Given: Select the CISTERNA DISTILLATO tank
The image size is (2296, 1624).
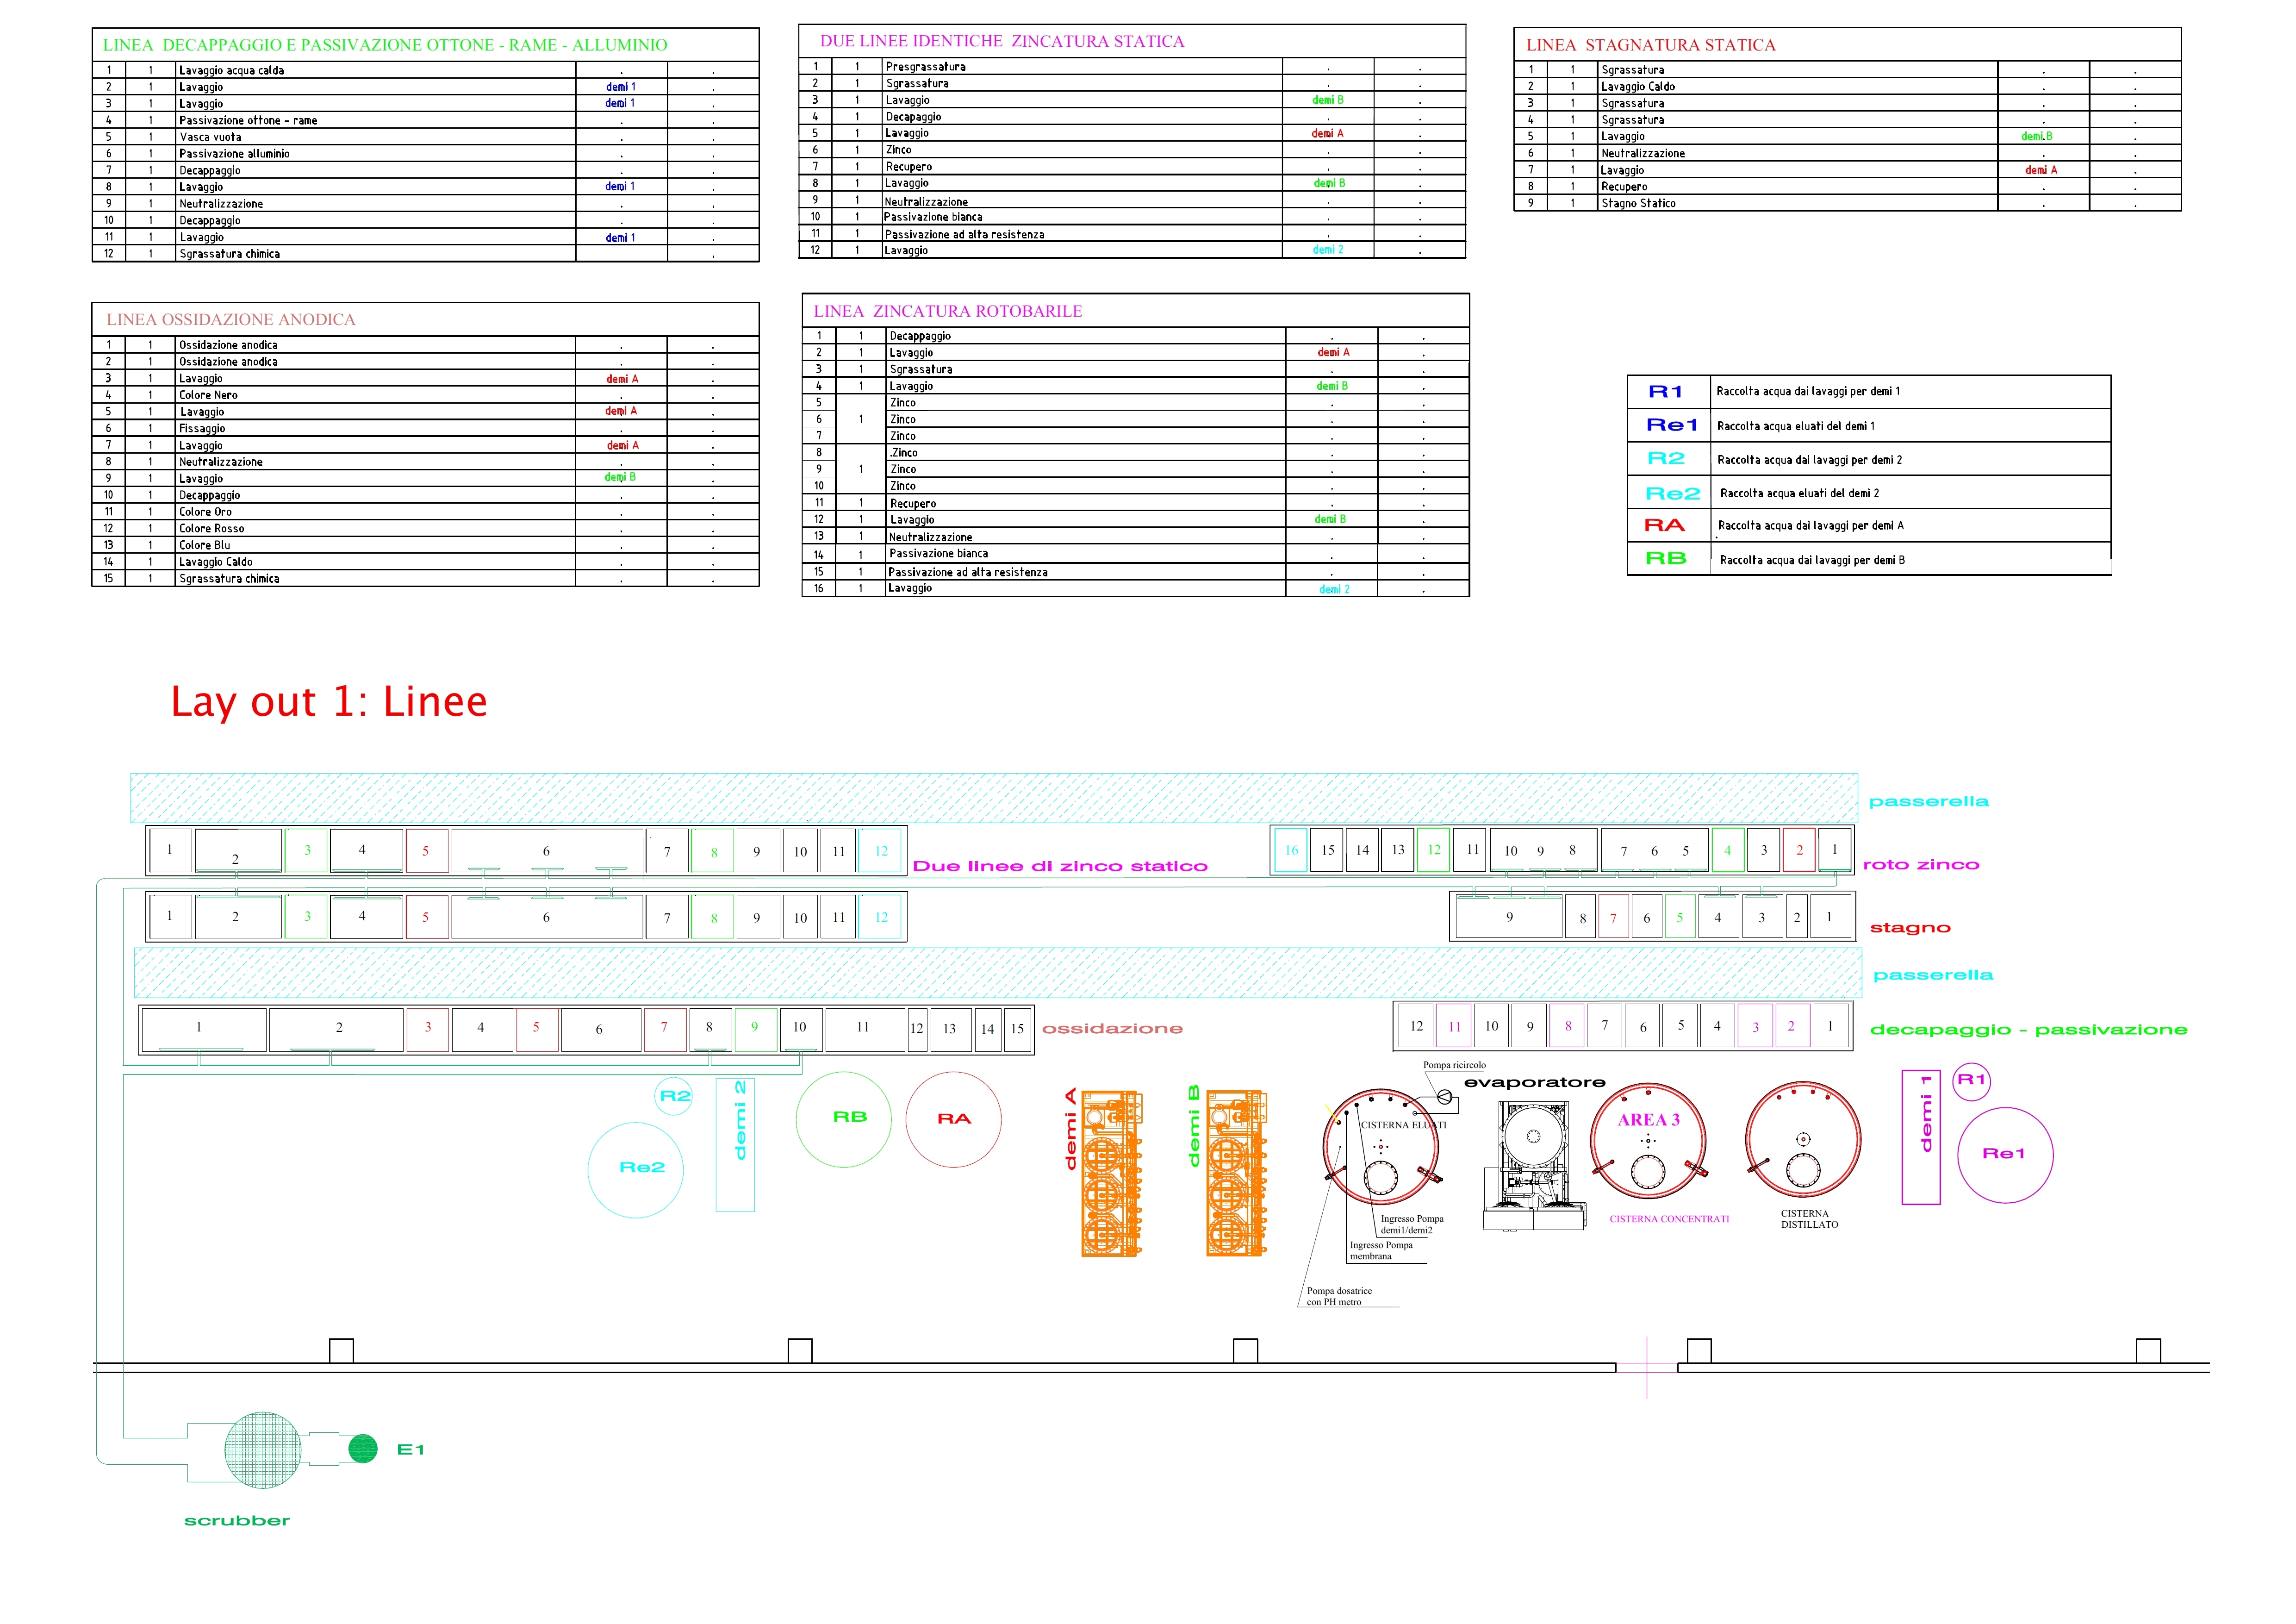Looking at the screenshot, I should click(1803, 1141).
